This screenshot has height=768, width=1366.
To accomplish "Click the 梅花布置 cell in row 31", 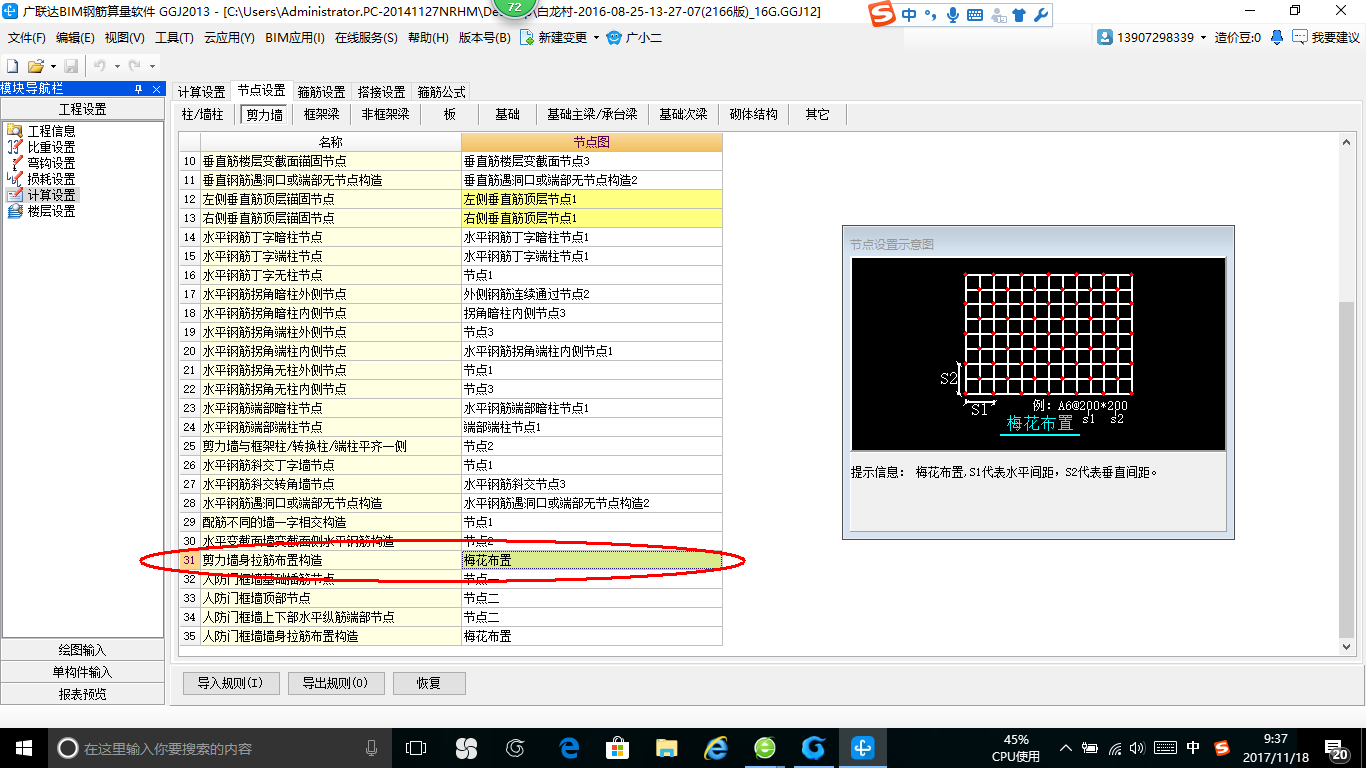I will pos(591,560).
